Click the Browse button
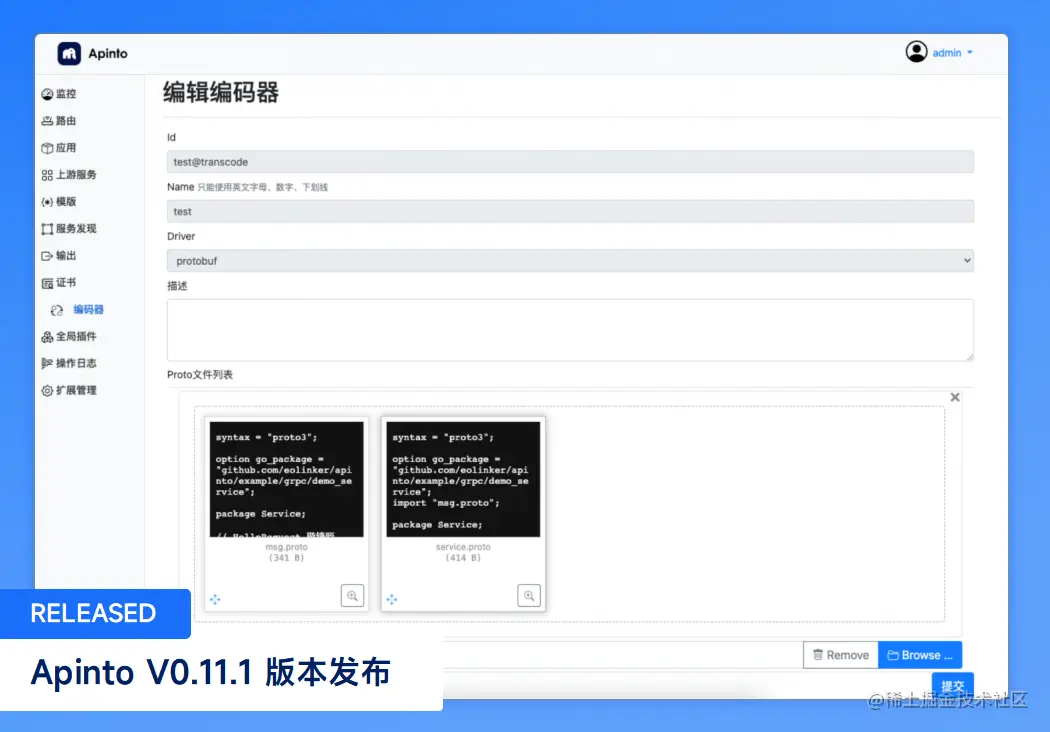Viewport: 1050px width, 732px height. click(x=920, y=655)
